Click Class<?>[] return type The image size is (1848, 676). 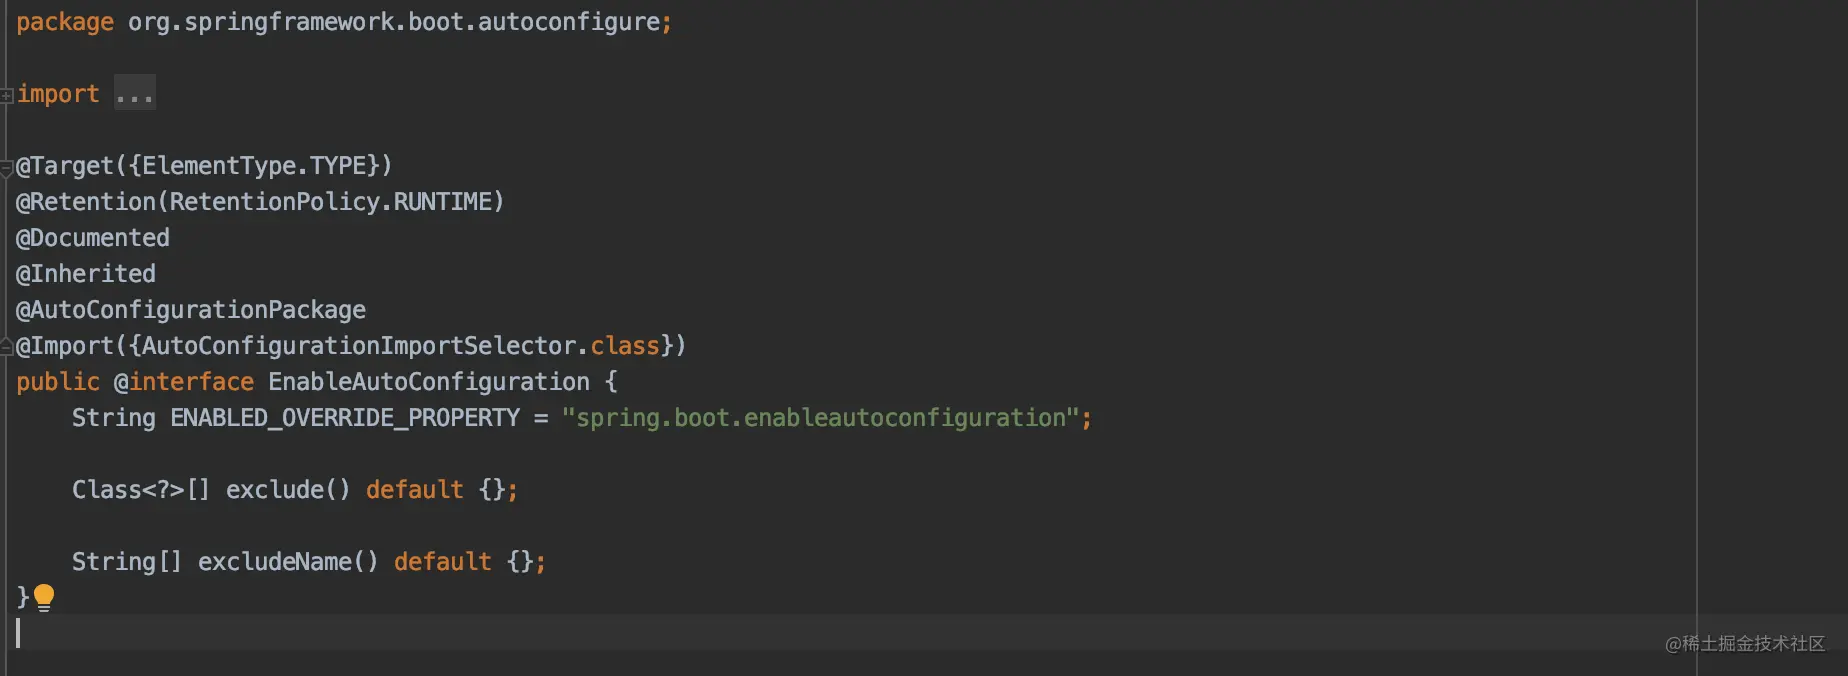click(x=141, y=490)
